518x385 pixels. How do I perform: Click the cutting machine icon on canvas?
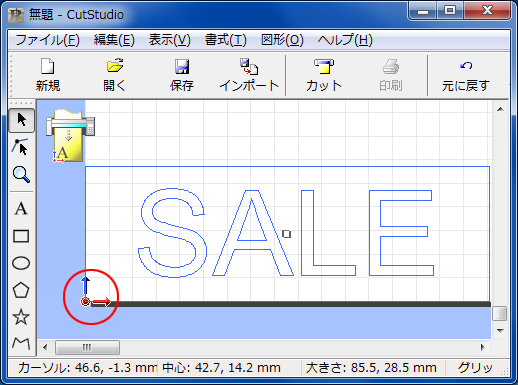pyautogui.click(x=70, y=135)
